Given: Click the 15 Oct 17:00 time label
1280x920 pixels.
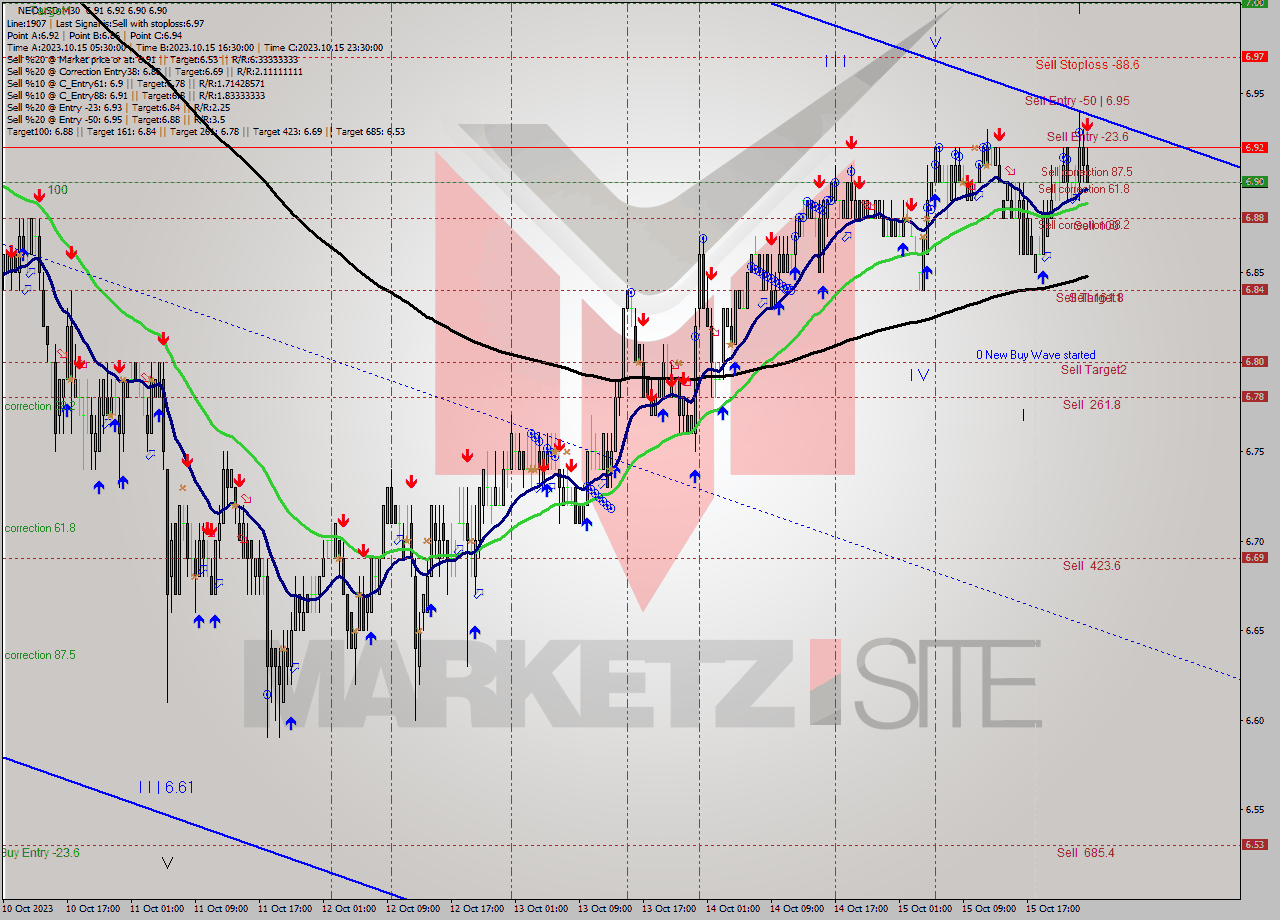Looking at the screenshot, I should [x=1054, y=909].
